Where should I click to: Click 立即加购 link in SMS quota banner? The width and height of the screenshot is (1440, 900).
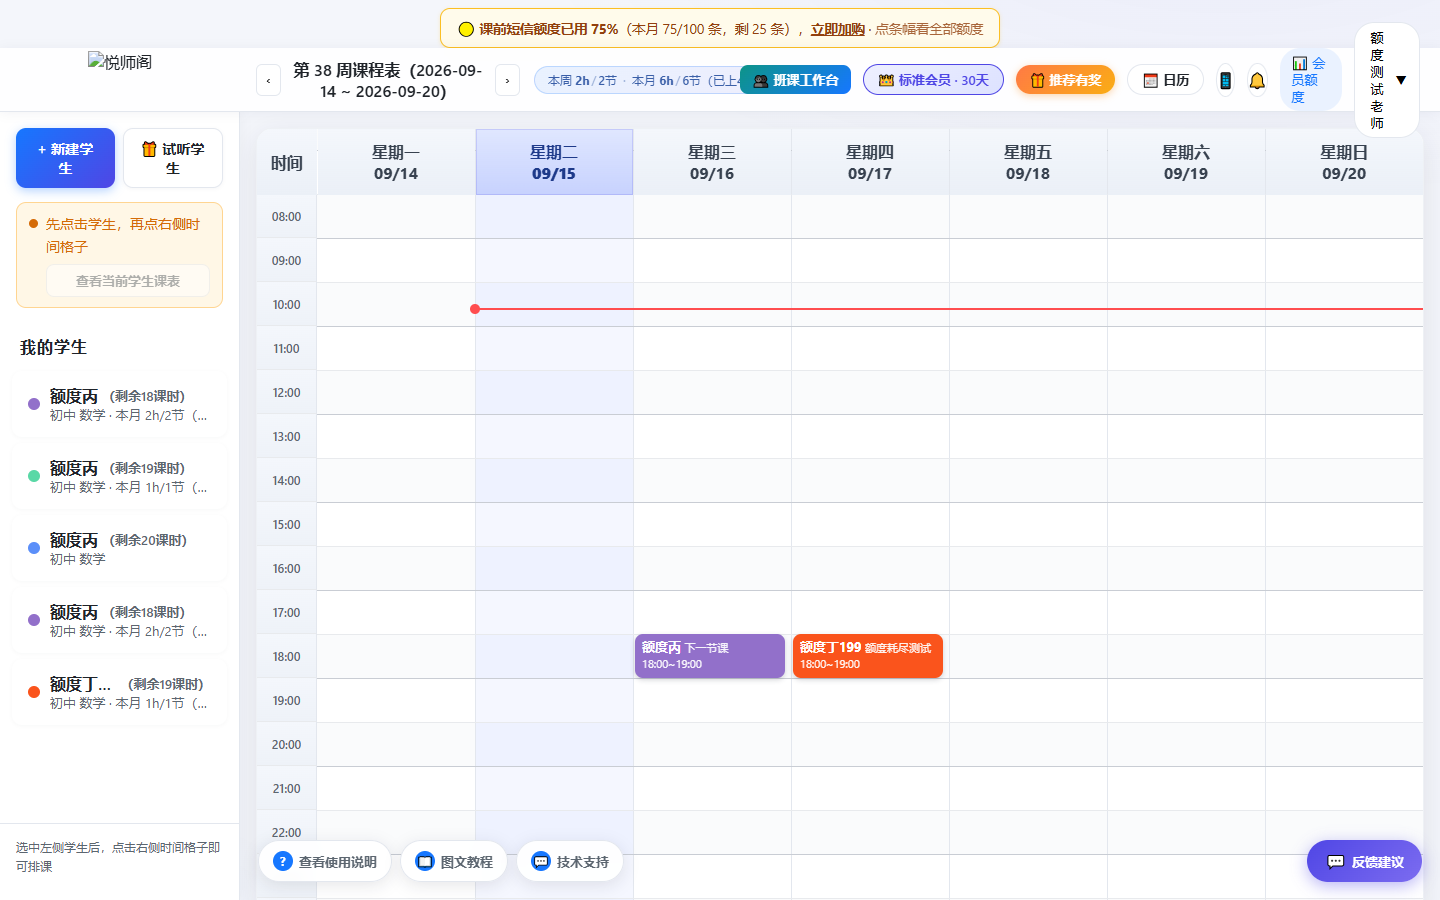point(837,29)
